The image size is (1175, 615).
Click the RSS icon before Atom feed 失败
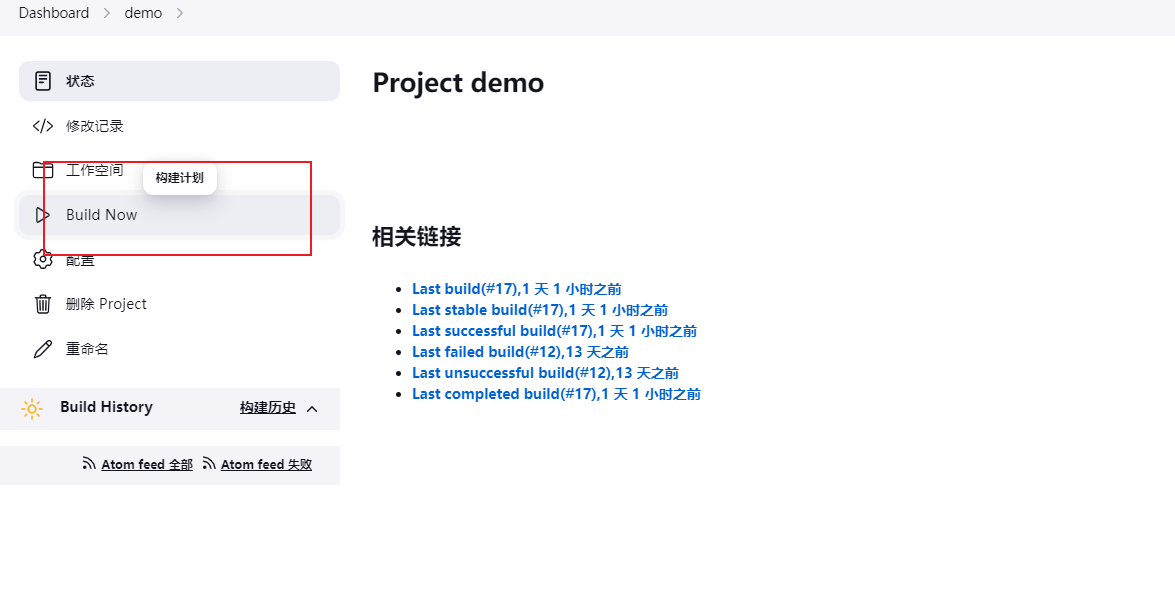(209, 464)
